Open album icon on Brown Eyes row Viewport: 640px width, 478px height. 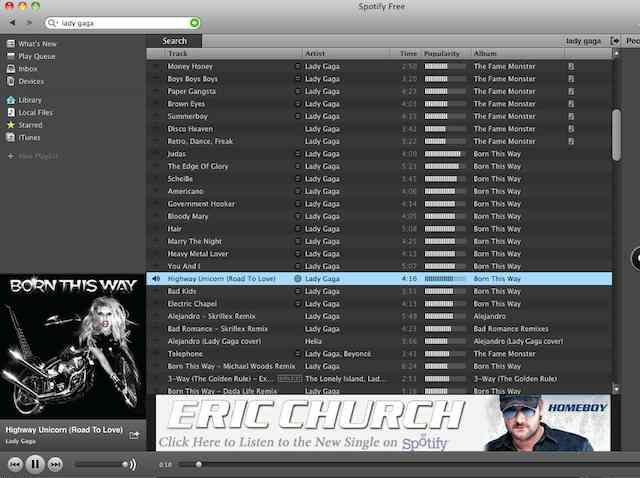point(571,104)
